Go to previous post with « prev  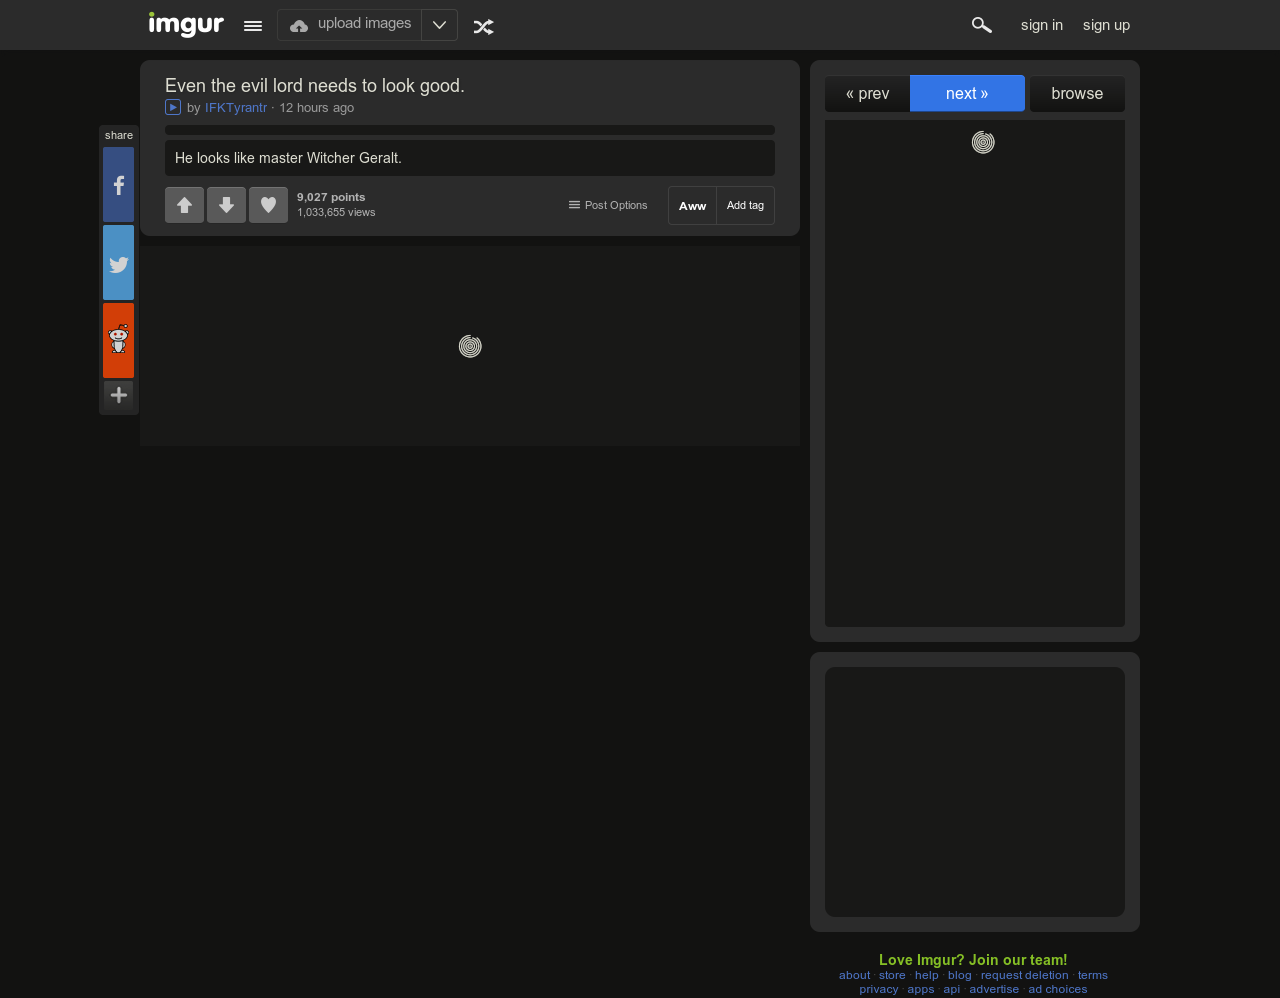(x=867, y=94)
